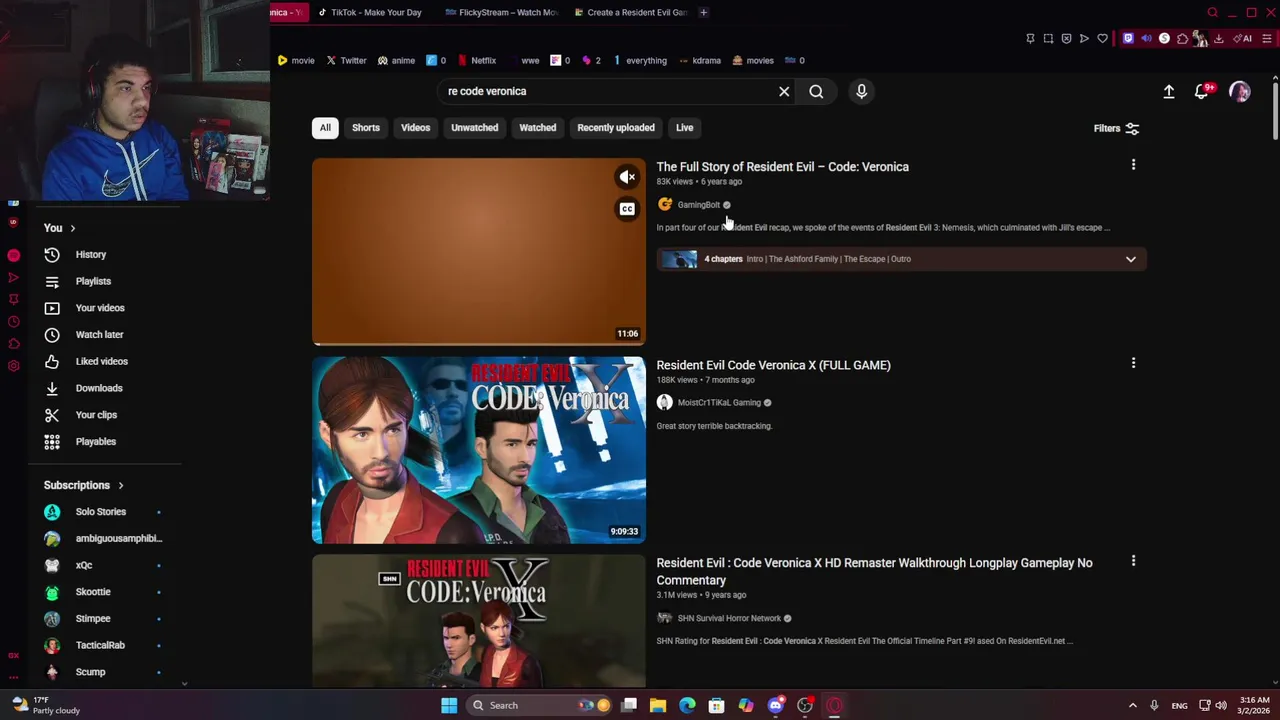
Task: Switch to the Create a Resident Evil tab
Action: click(630, 12)
